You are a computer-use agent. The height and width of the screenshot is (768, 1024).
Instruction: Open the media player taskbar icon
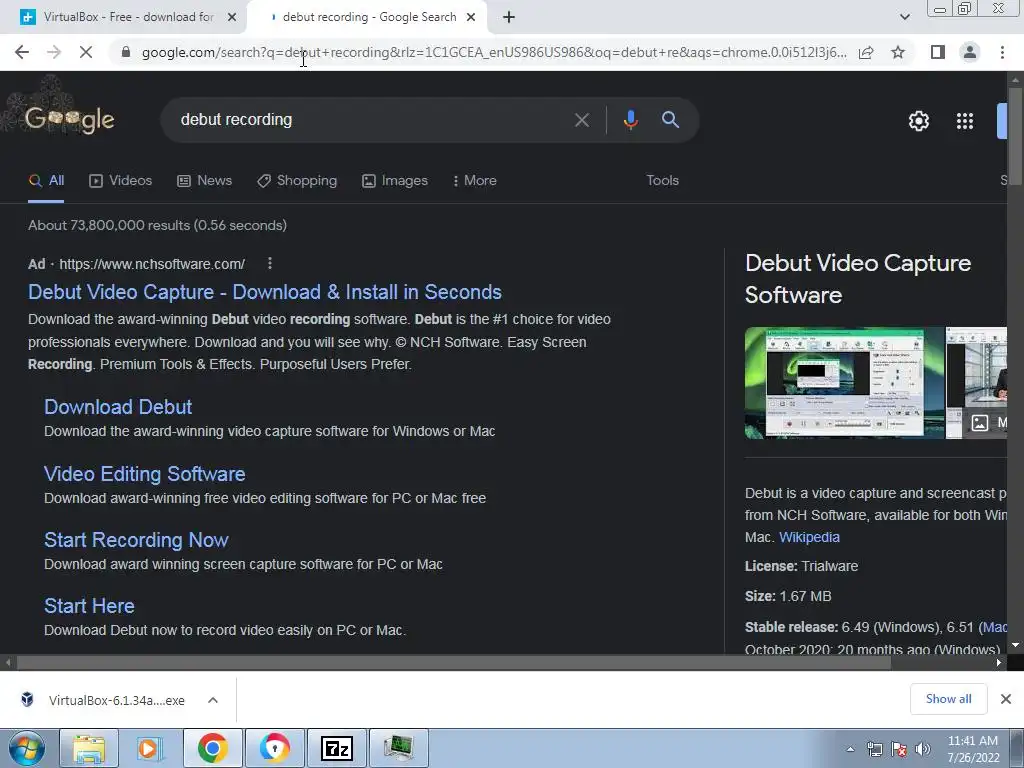pos(150,748)
